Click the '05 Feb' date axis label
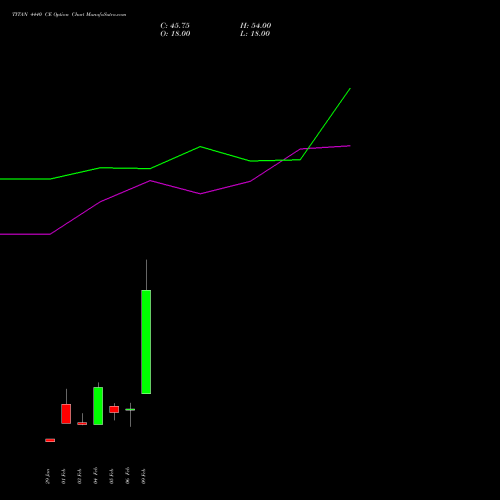The width and height of the screenshot is (500, 500). 112,476
